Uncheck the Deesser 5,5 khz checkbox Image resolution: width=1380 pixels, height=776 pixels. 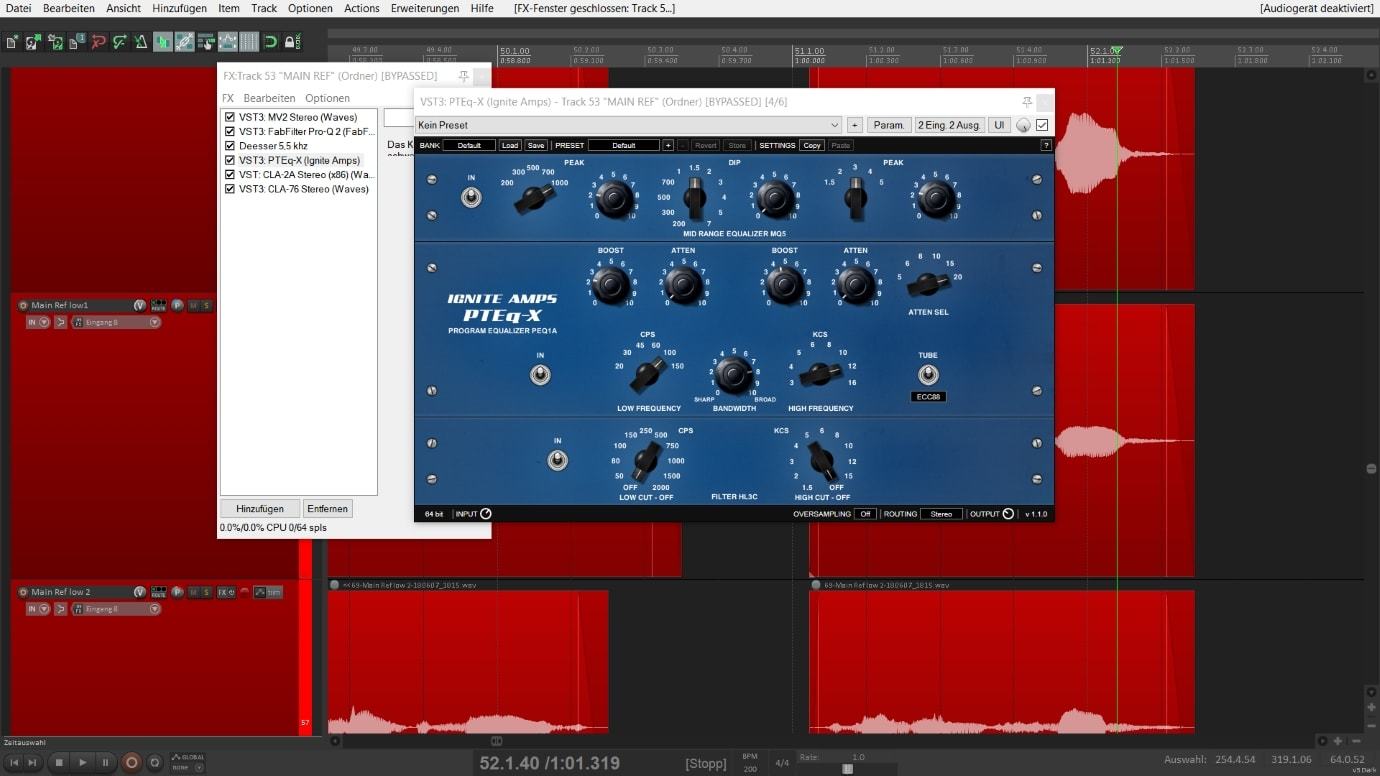coord(230,146)
